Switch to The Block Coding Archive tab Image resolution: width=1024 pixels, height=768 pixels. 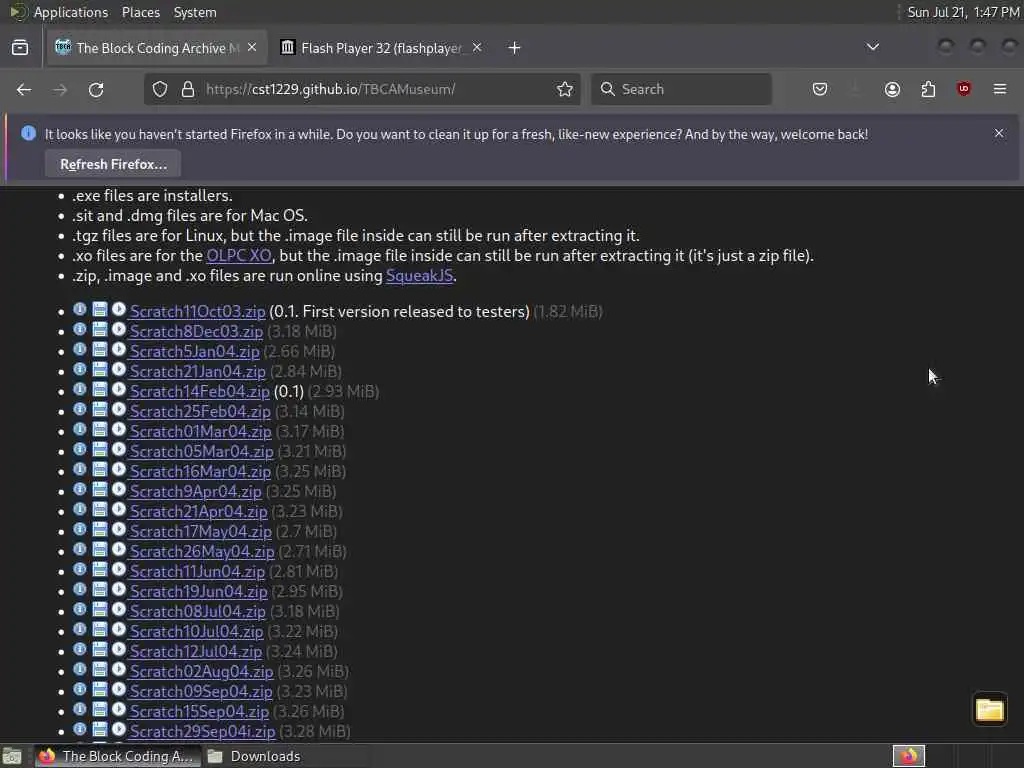(157, 48)
